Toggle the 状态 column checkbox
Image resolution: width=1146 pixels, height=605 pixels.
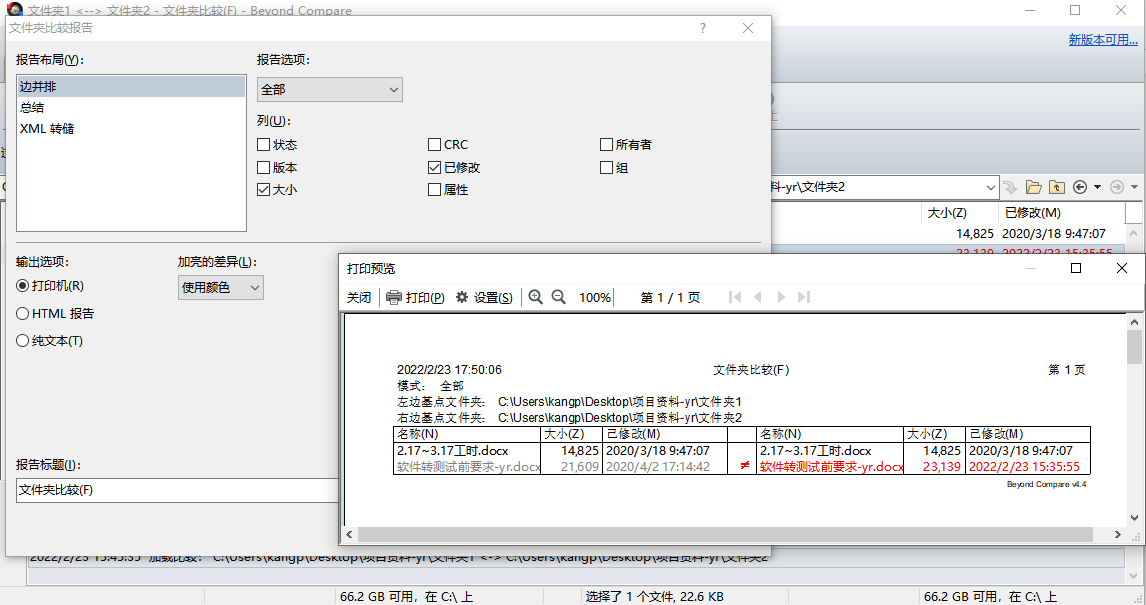264,145
